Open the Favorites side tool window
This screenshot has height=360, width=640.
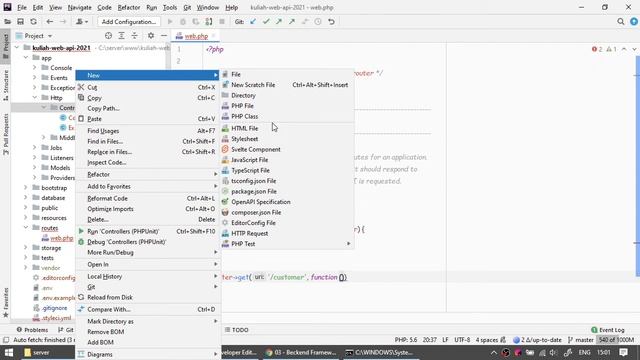[6, 302]
